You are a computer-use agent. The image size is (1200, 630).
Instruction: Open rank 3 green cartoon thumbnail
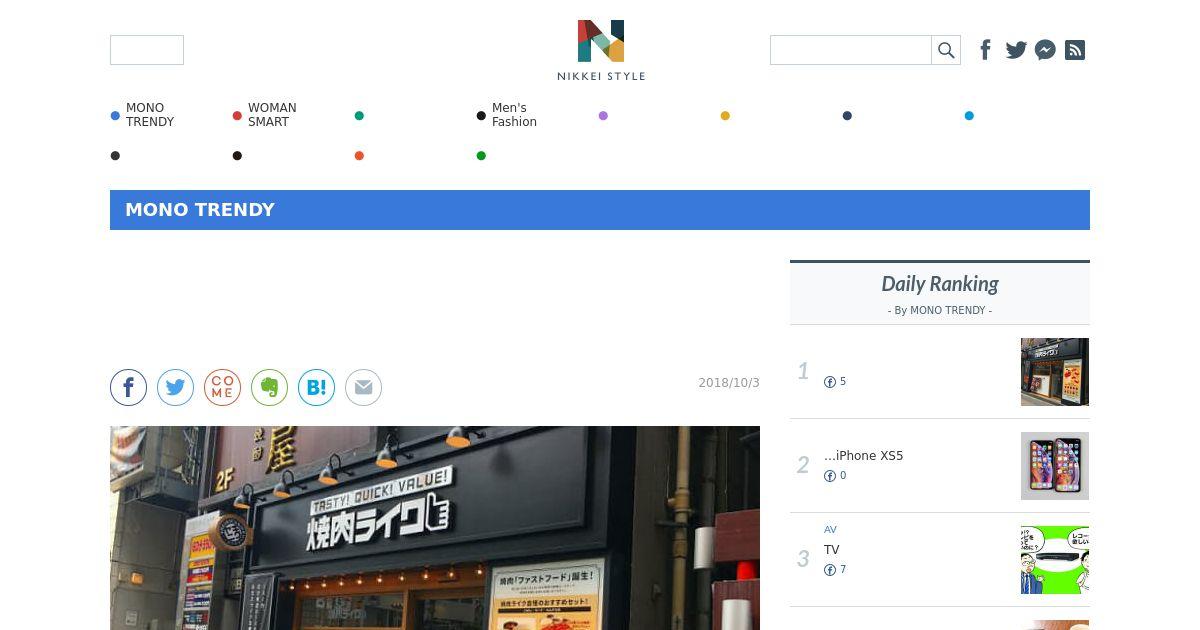(x=1055, y=560)
